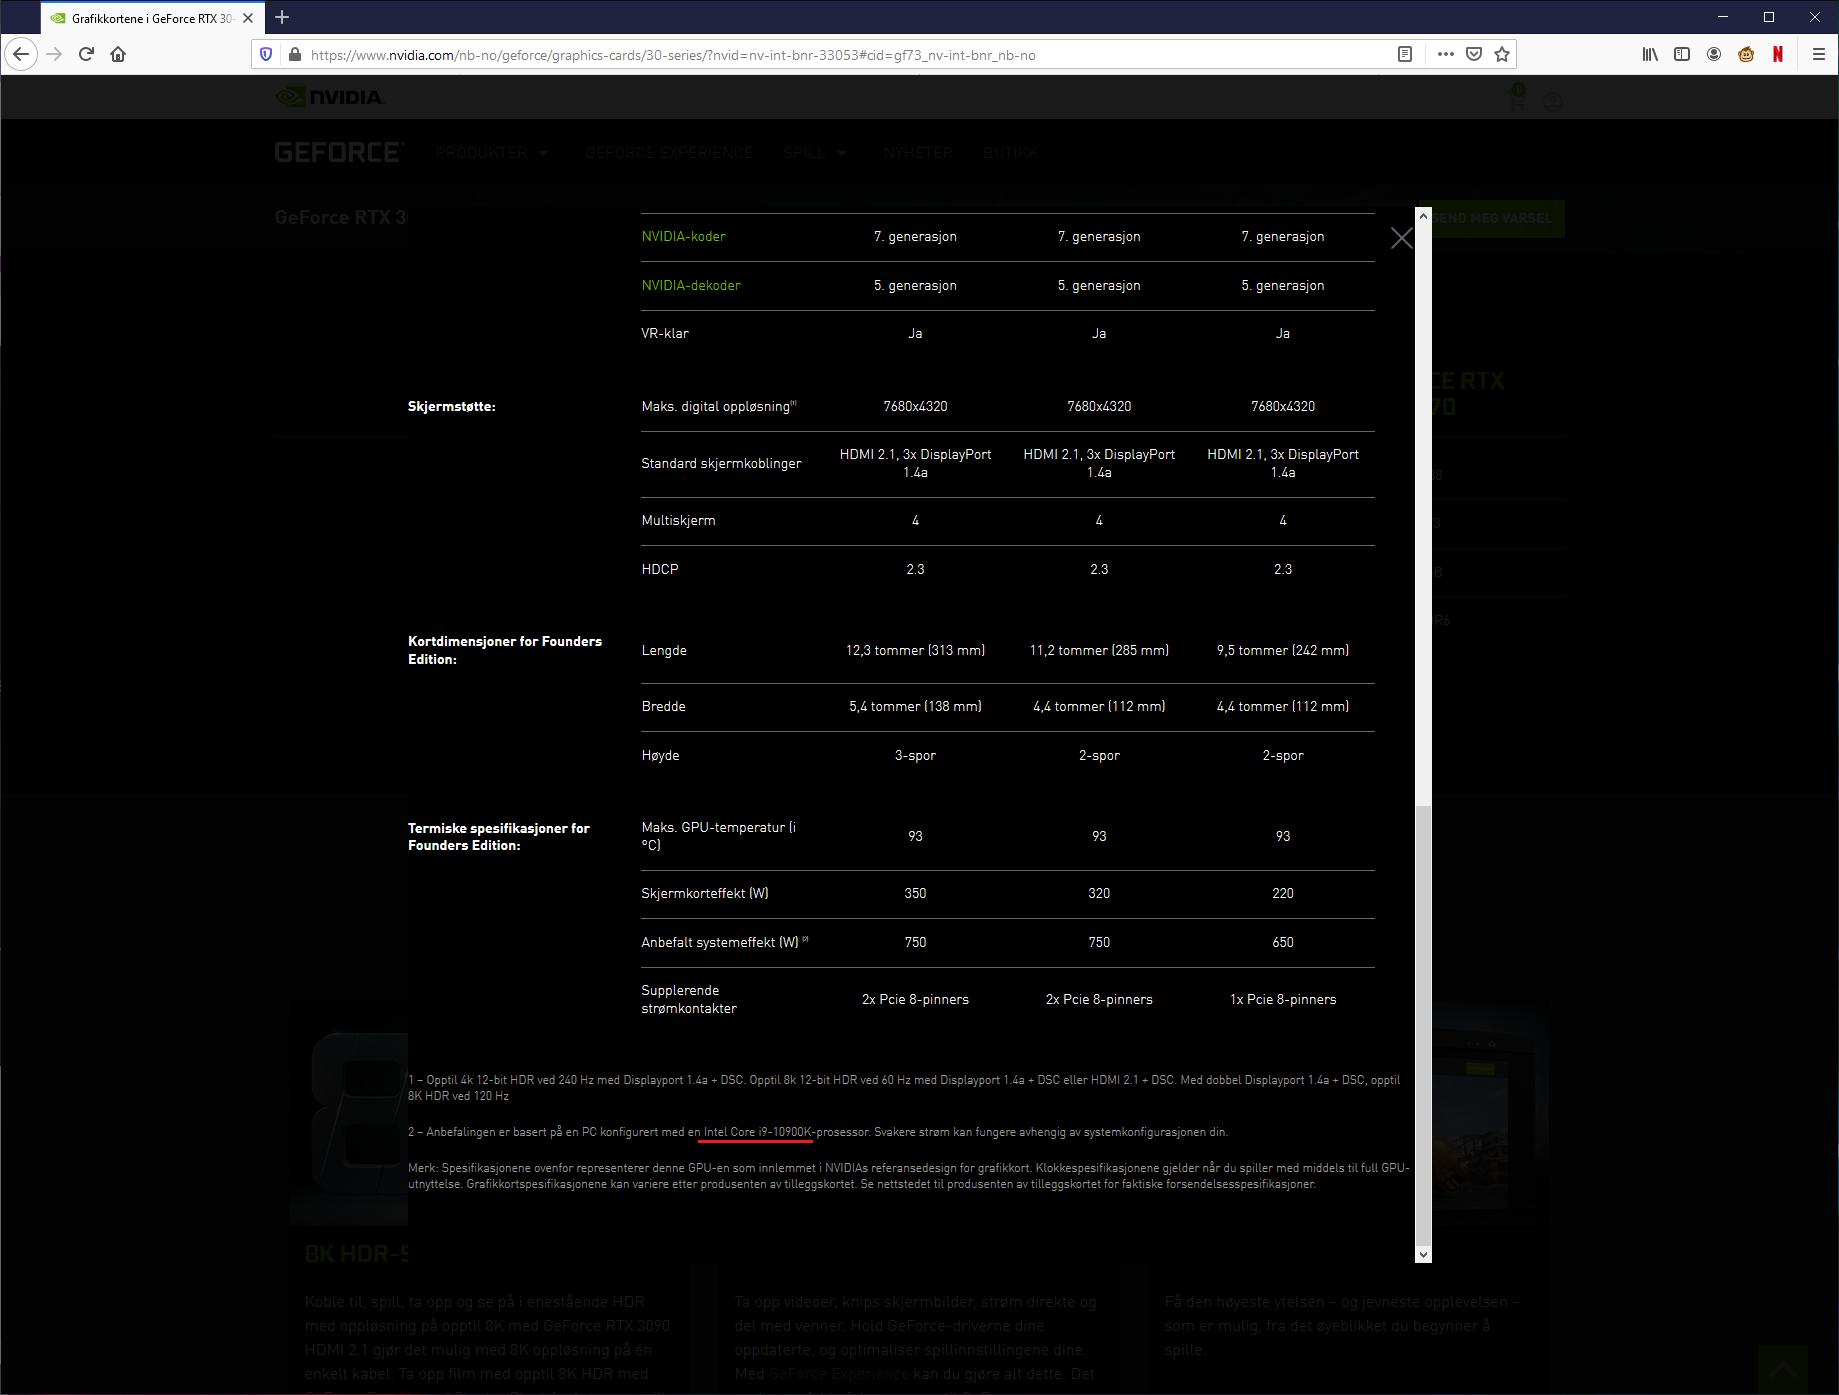Open the Firefox hamburger menu

coord(1819,54)
